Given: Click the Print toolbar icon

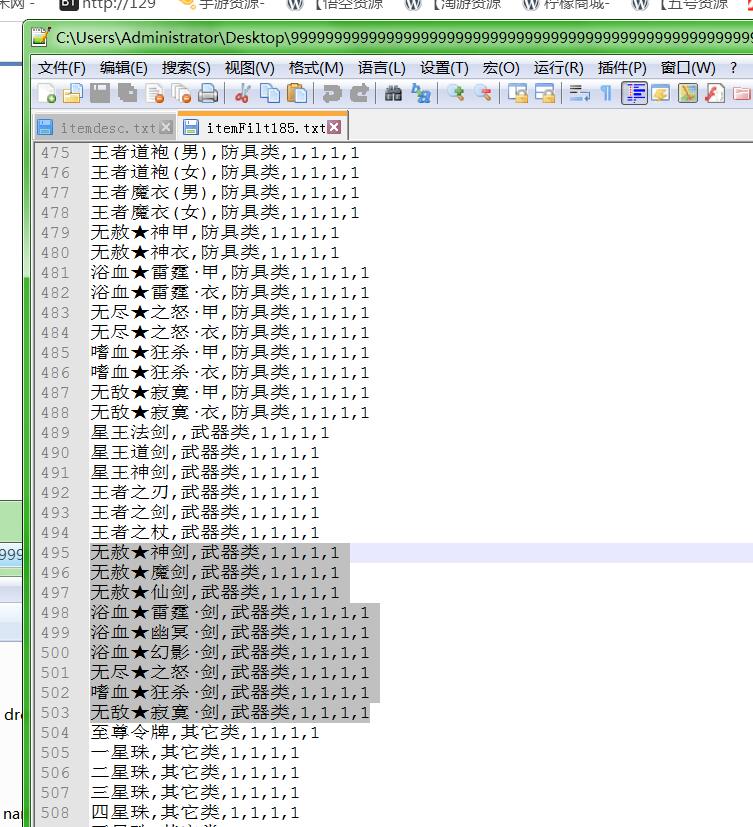Looking at the screenshot, I should (x=208, y=94).
